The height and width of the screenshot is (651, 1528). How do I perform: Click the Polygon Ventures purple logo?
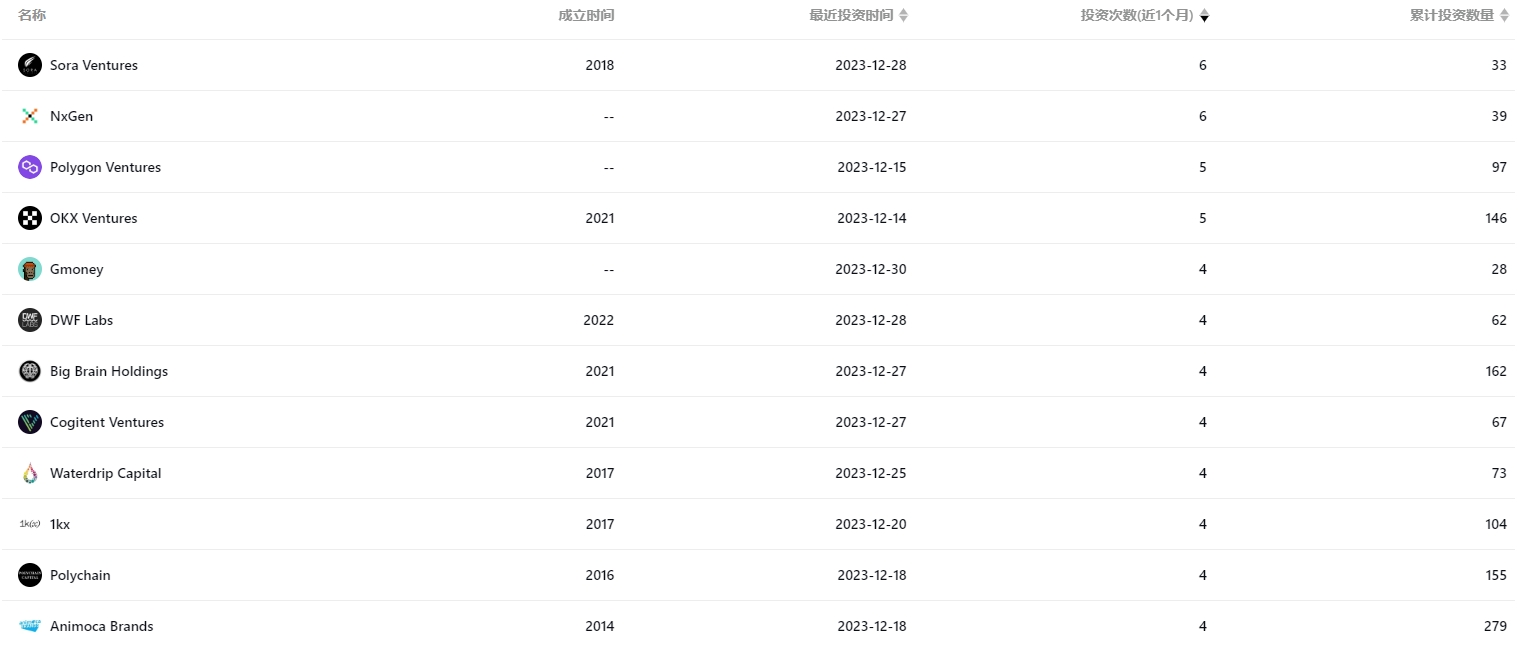coord(30,167)
